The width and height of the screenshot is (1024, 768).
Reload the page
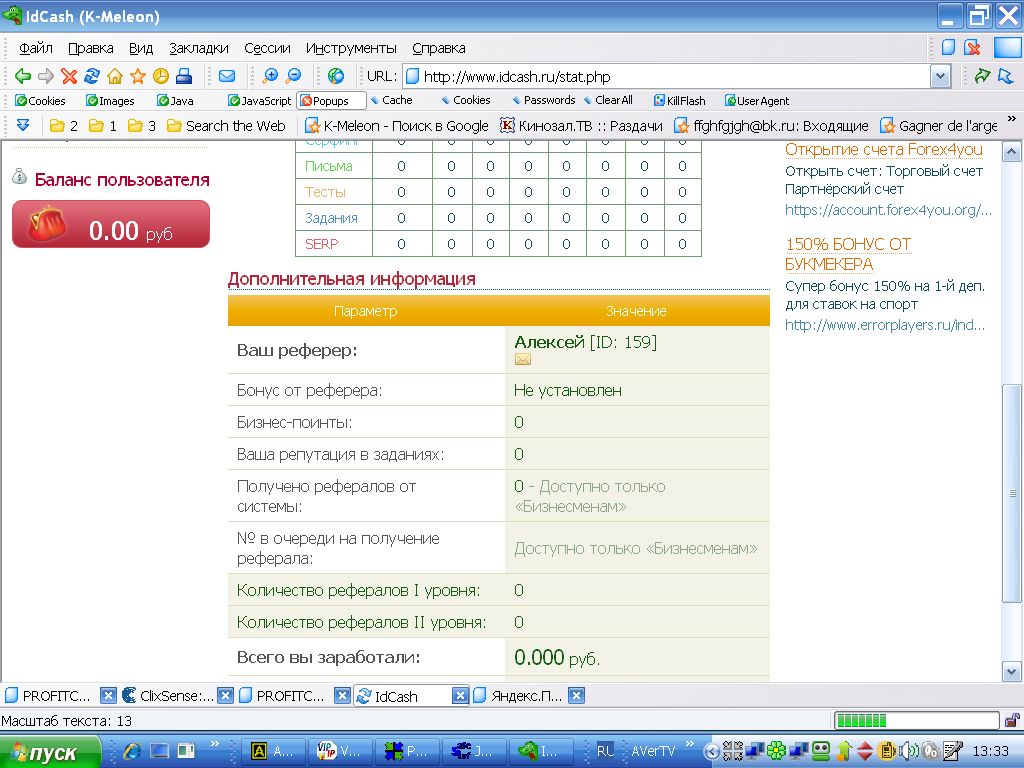click(91, 76)
